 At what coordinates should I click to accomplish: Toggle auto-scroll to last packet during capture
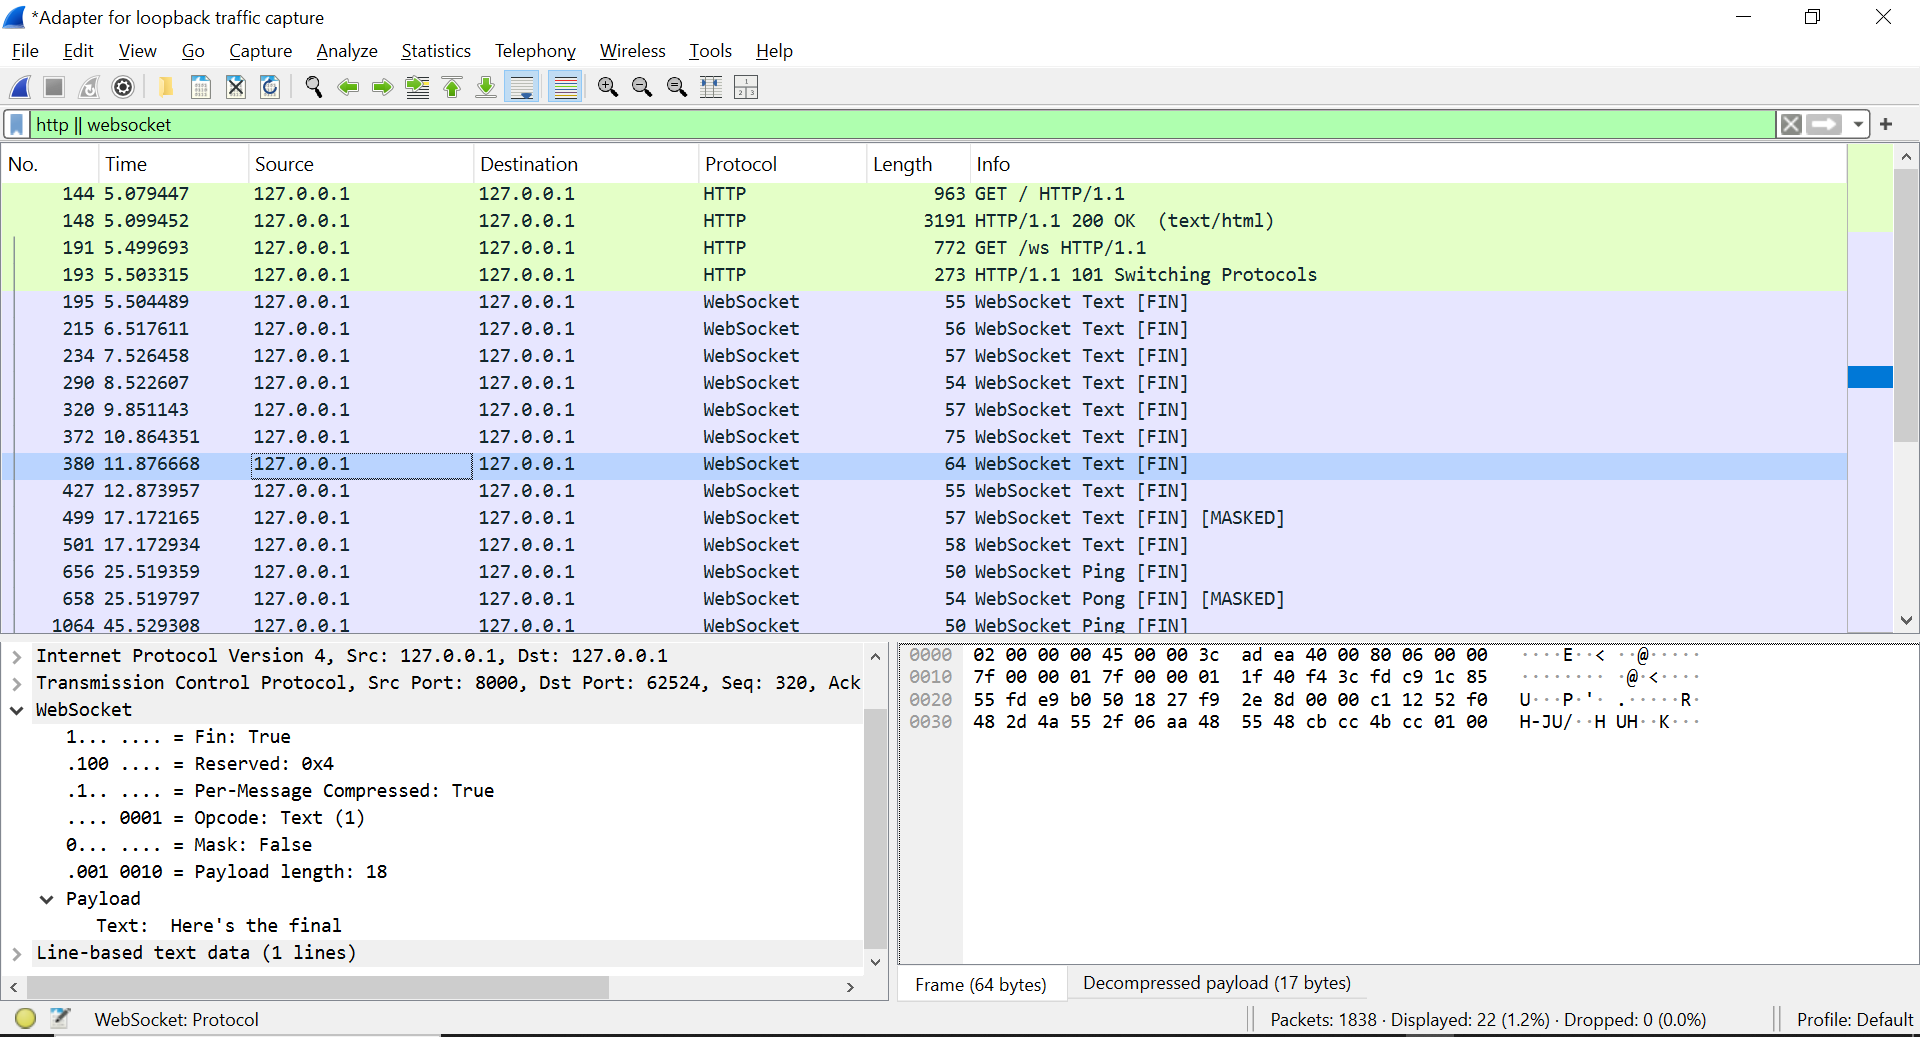521,88
